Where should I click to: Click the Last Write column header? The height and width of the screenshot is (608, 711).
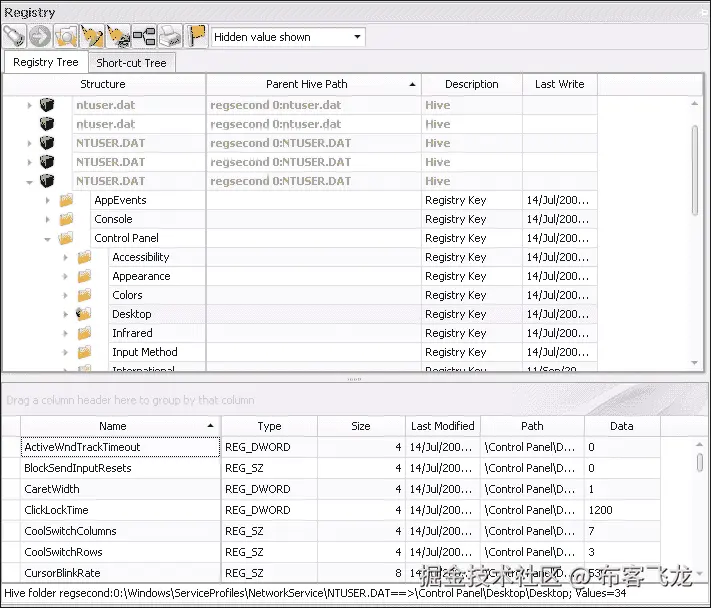(560, 84)
